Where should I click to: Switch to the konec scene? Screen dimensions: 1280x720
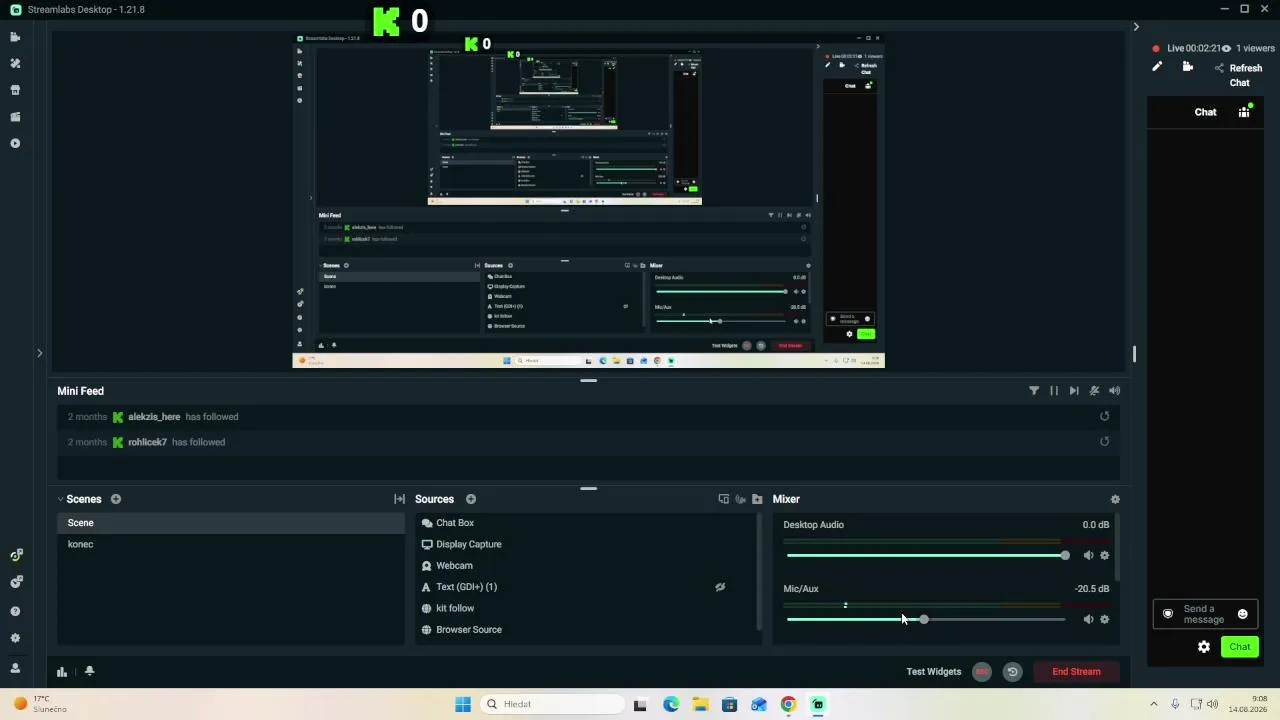pos(231,544)
